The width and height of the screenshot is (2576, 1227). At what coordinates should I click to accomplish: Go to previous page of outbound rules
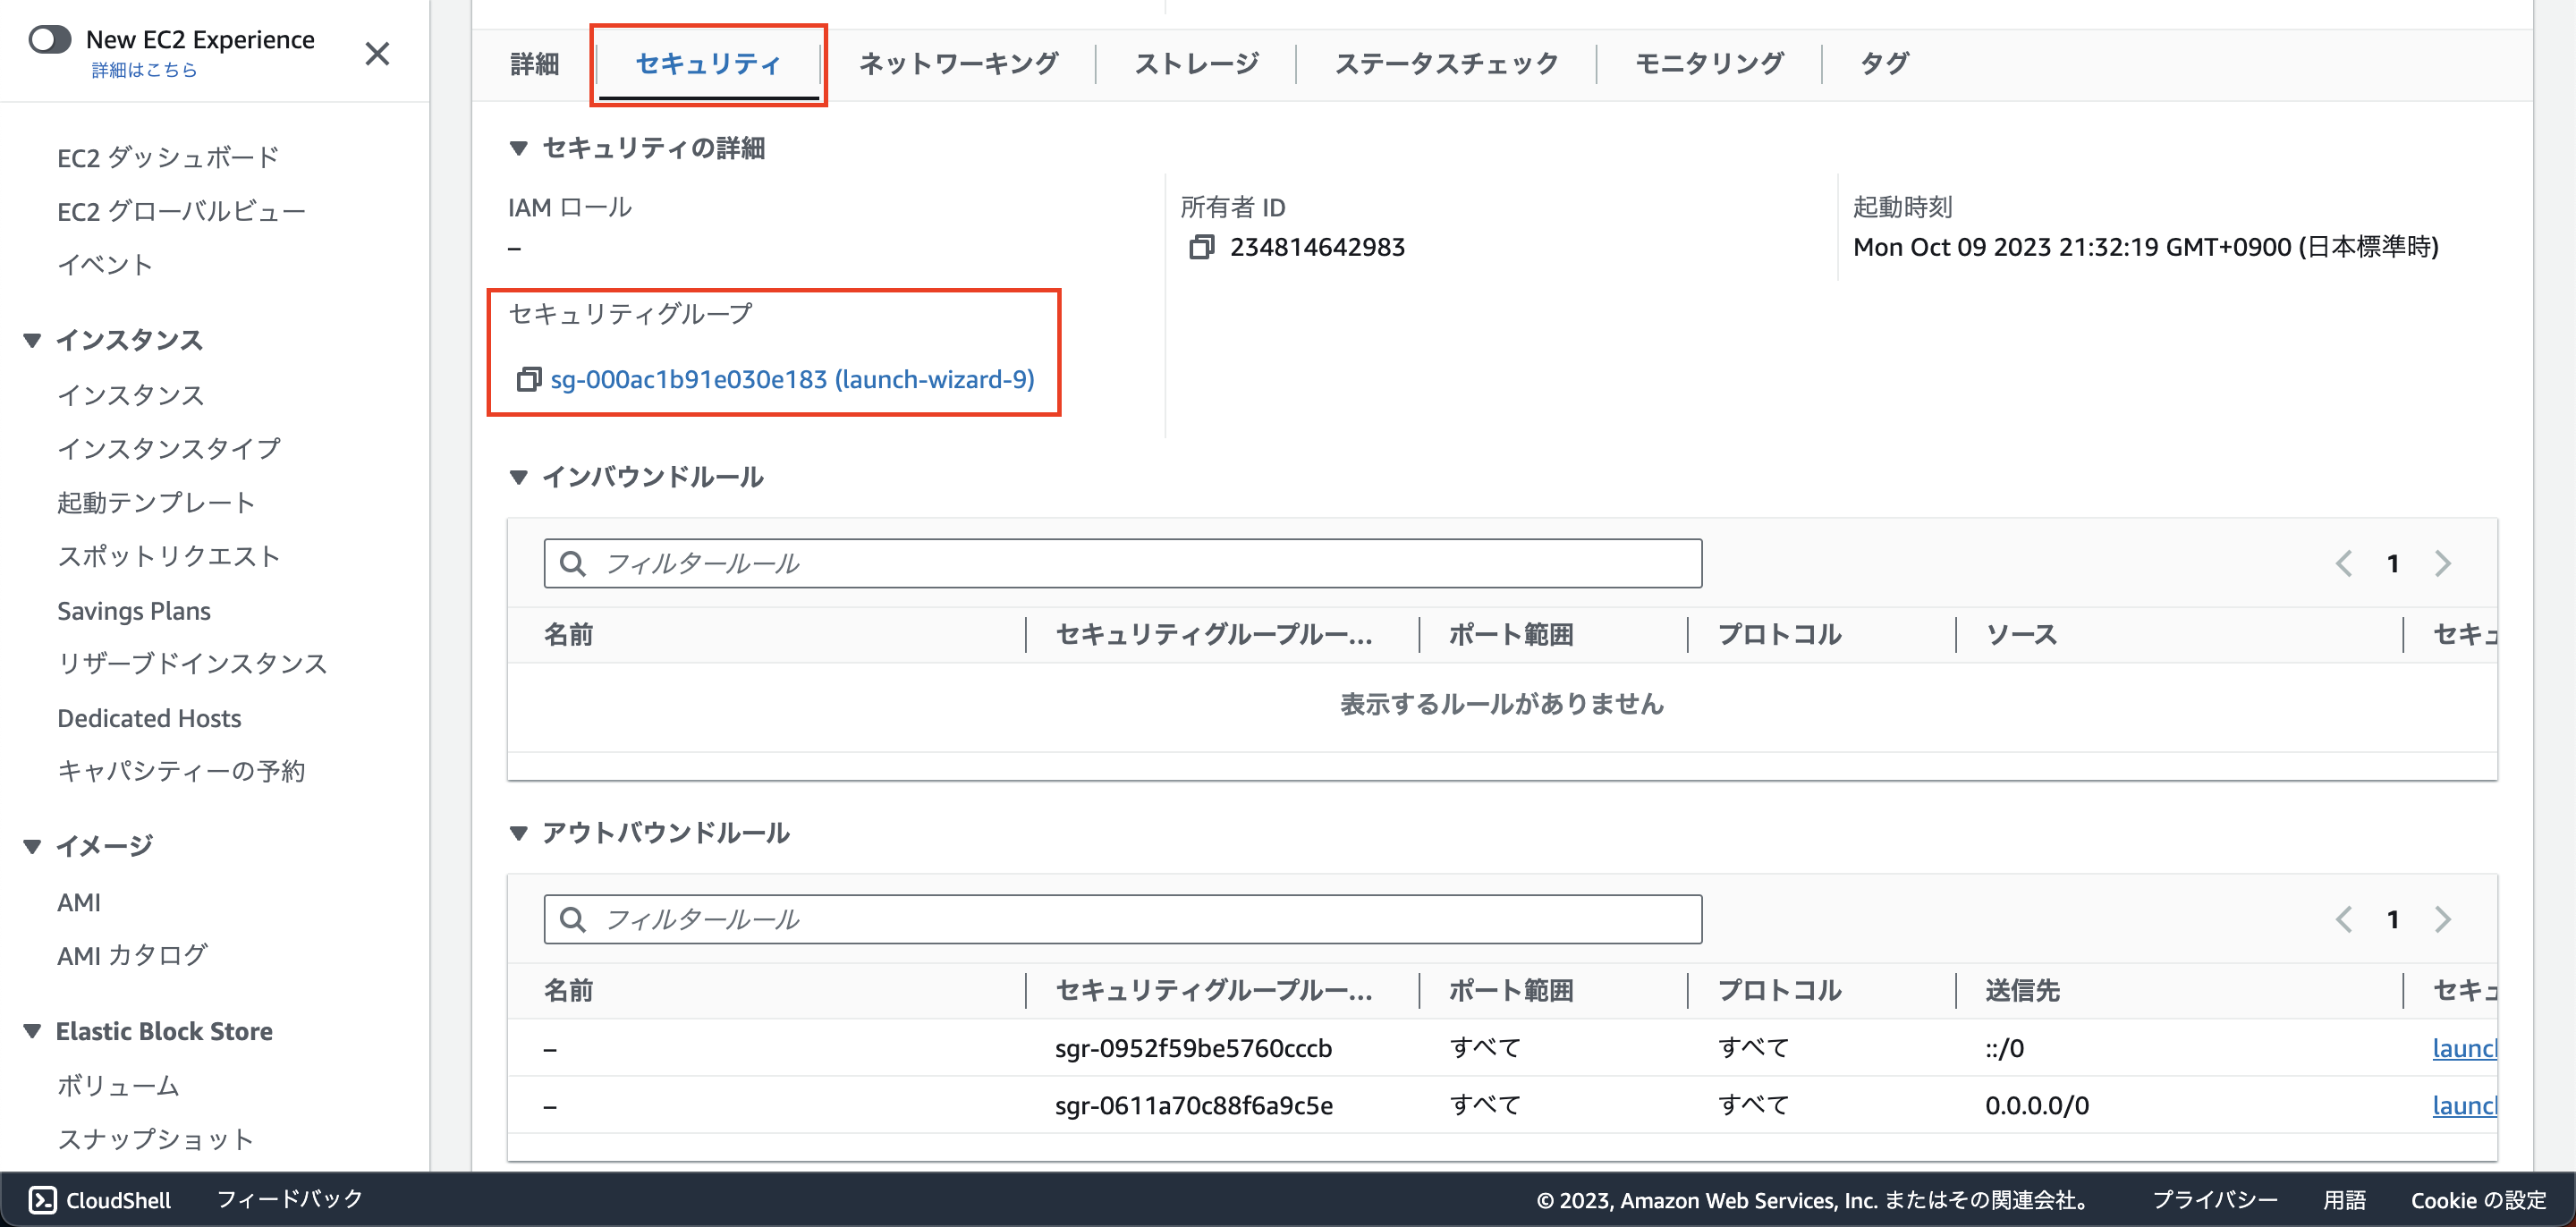(2343, 919)
